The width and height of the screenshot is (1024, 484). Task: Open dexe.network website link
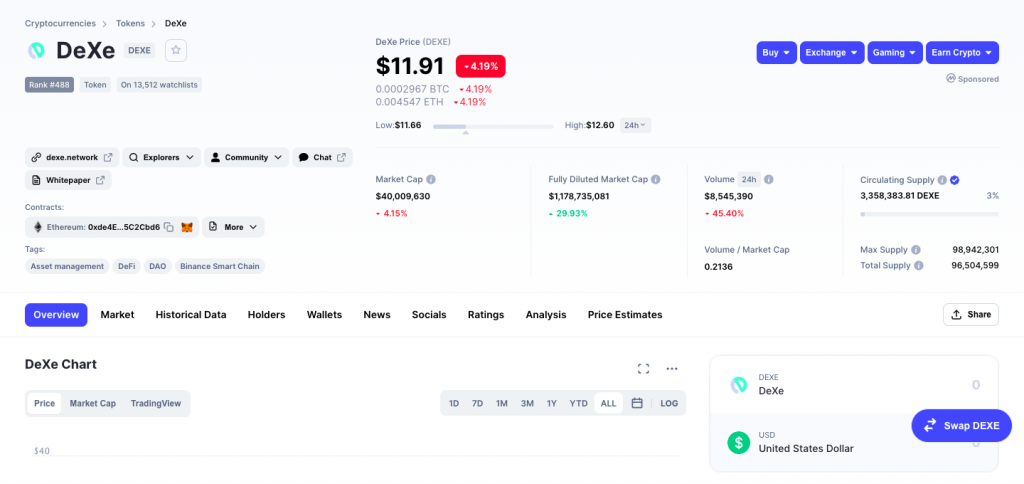tap(72, 157)
